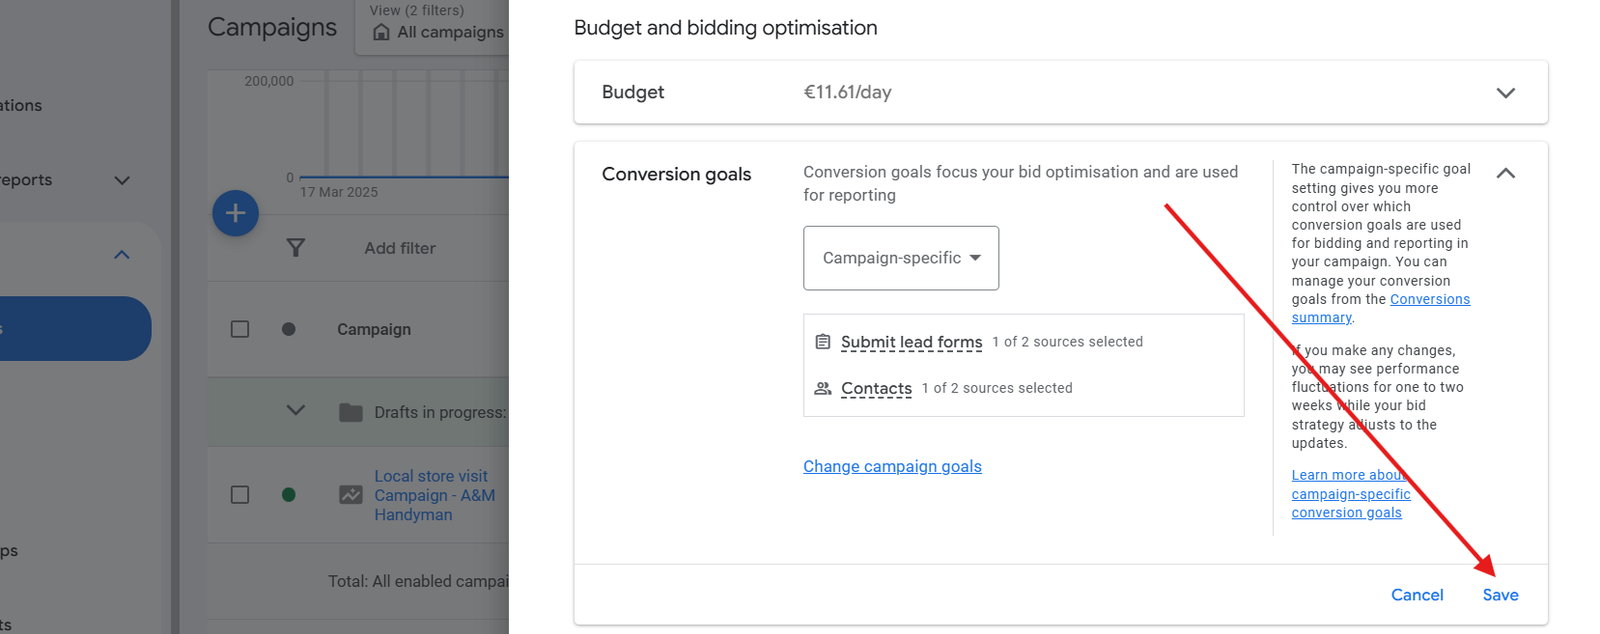Viewport: 1600px width, 634px height.
Task: Click the Submit lead forms goal link
Action: pos(911,342)
